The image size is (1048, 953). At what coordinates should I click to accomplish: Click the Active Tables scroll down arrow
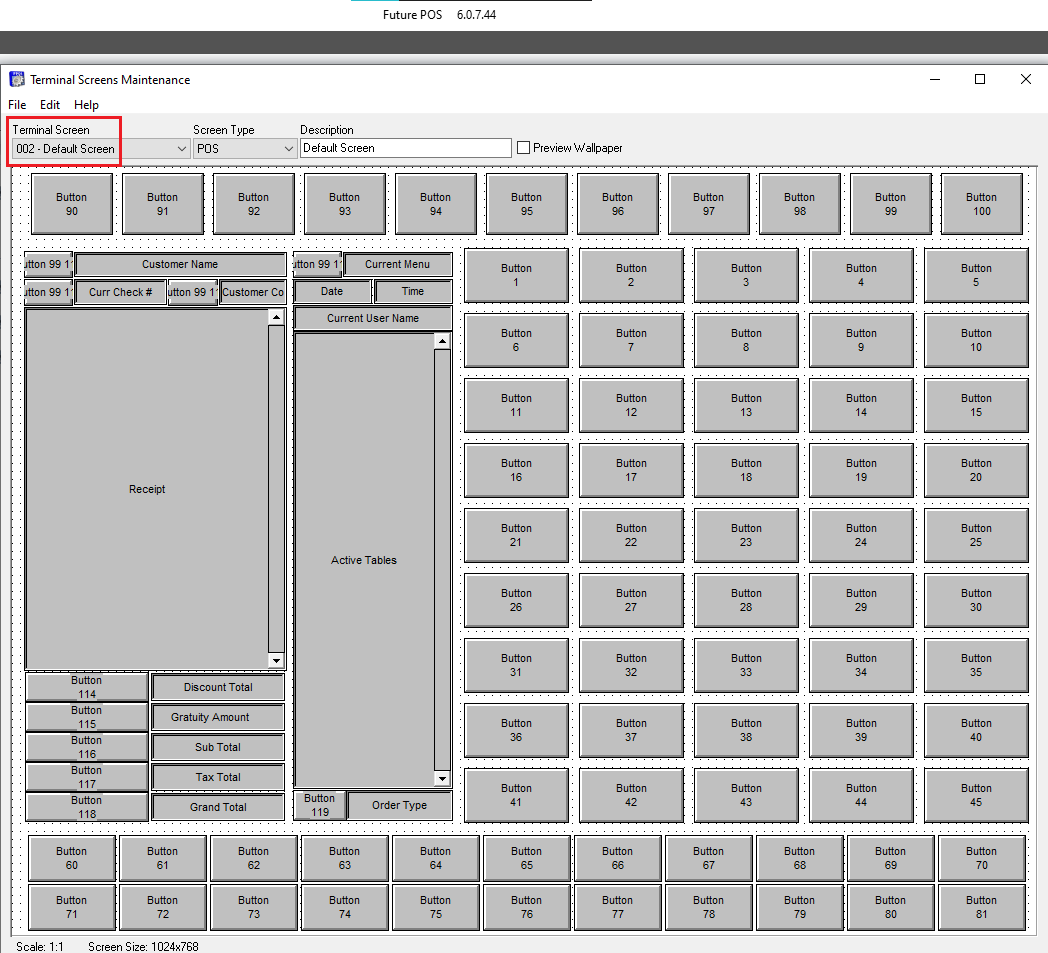tap(442, 778)
